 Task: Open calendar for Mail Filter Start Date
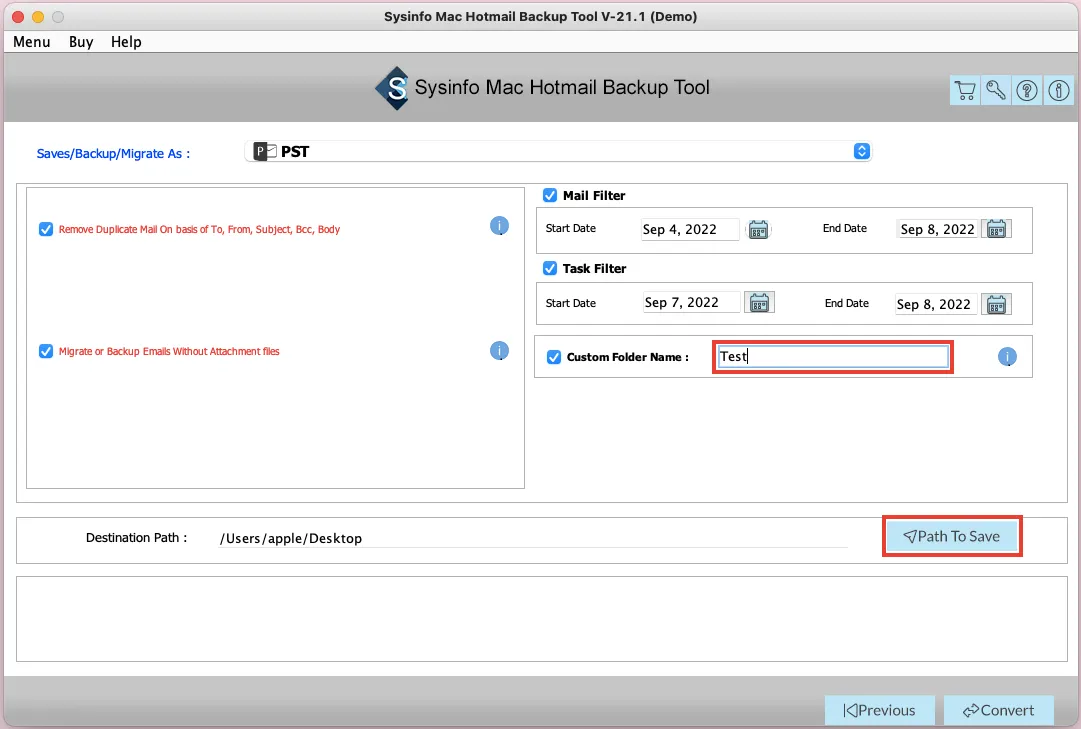point(758,229)
